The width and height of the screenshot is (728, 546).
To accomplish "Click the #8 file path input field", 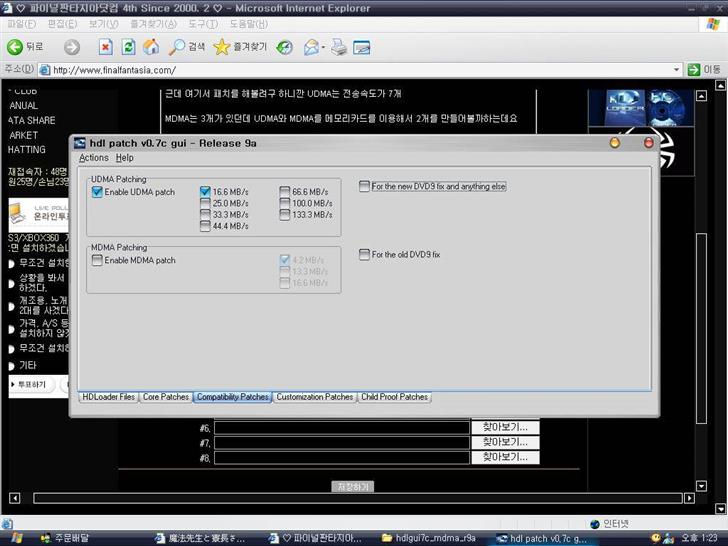I will (x=342, y=458).
